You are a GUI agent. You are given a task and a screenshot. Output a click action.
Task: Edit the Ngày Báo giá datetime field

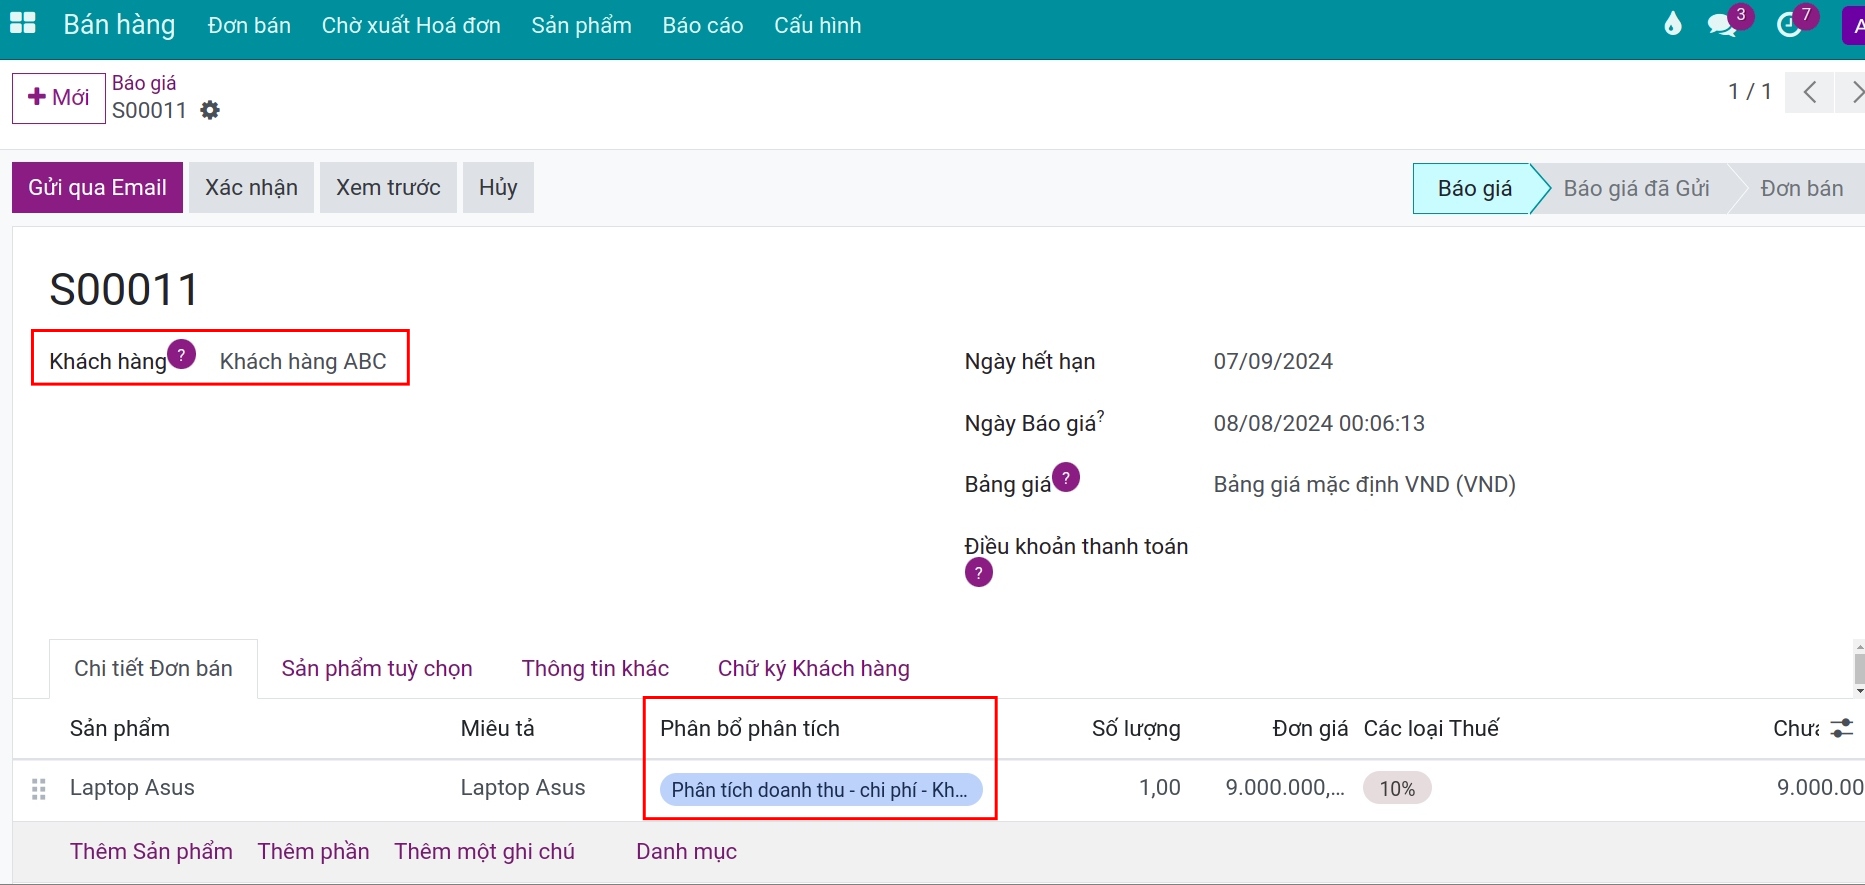click(1319, 423)
